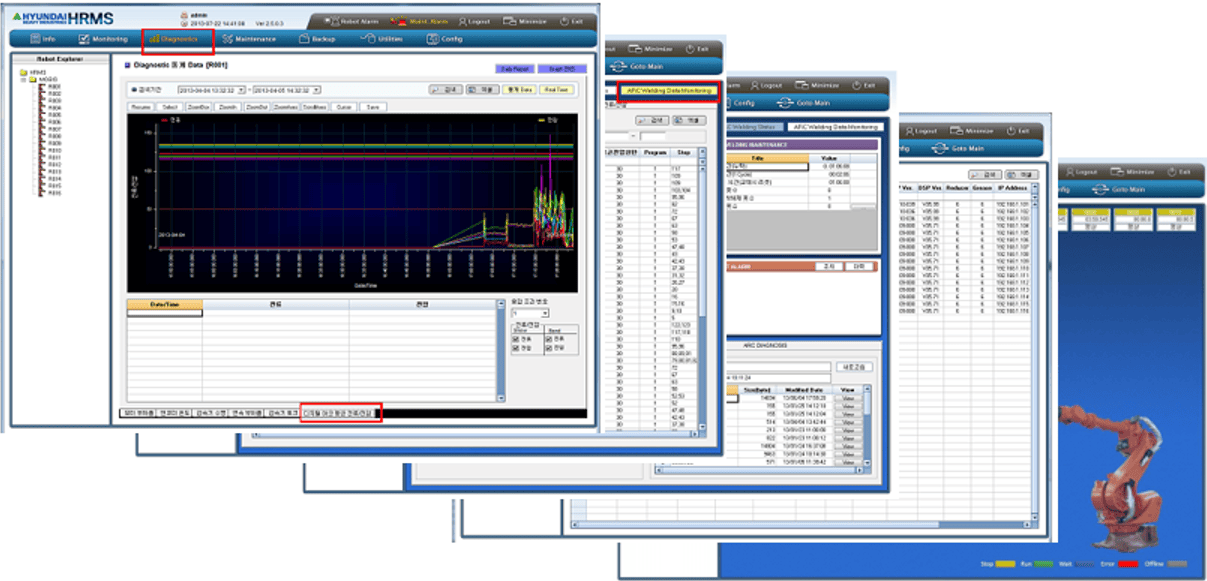Open the Config section in main window
The width and height of the screenshot is (1207, 581).
tap(445, 39)
